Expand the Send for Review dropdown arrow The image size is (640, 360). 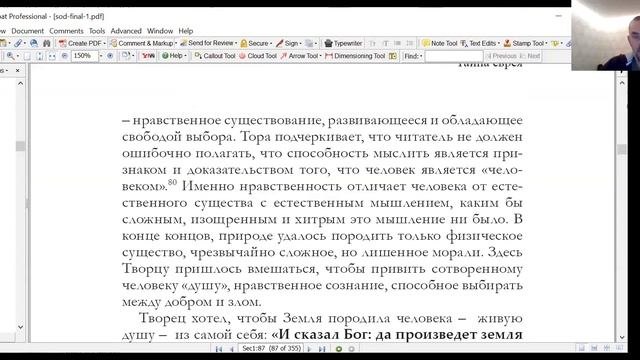tap(236, 43)
